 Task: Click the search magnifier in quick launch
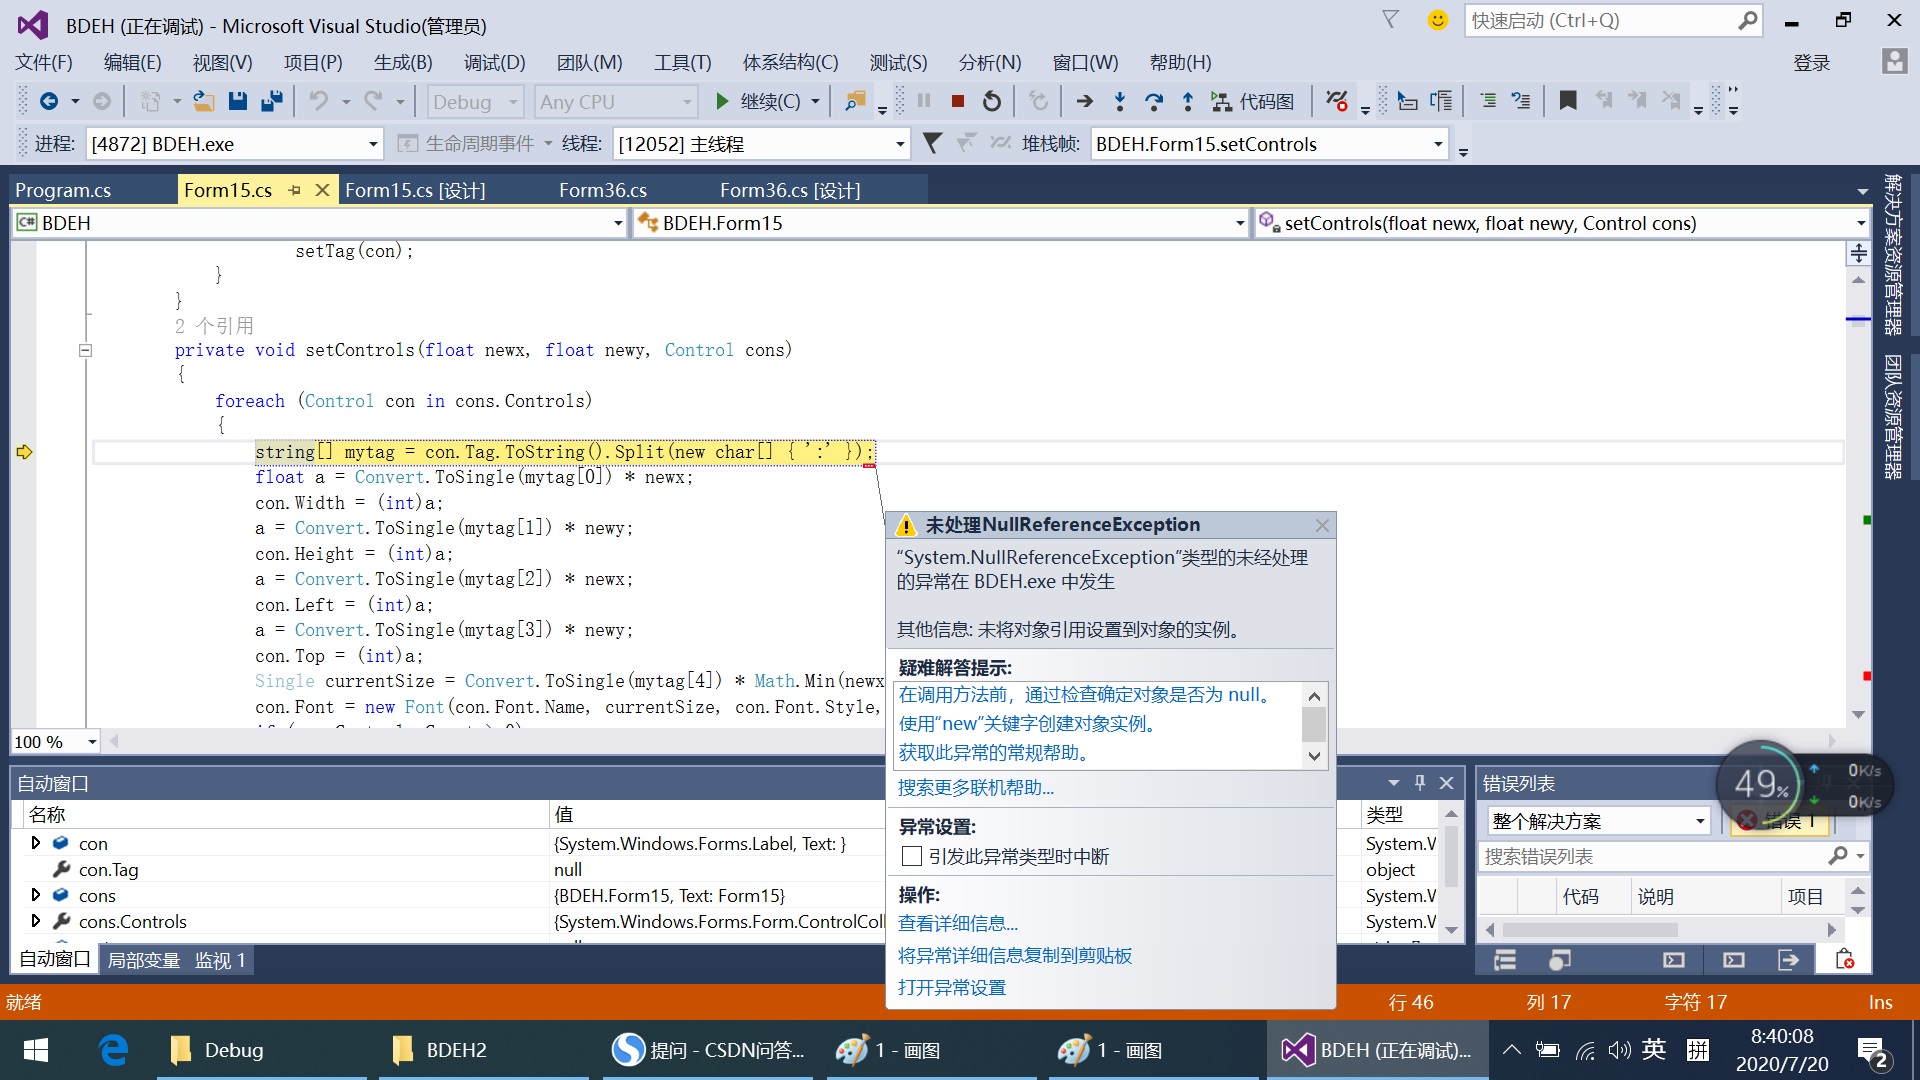(1747, 20)
